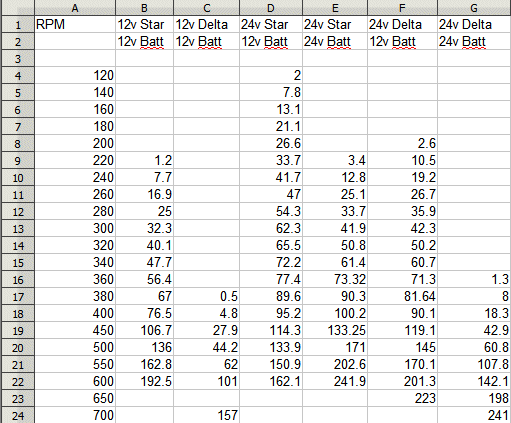Select cell D4 containing 2

click(x=271, y=75)
